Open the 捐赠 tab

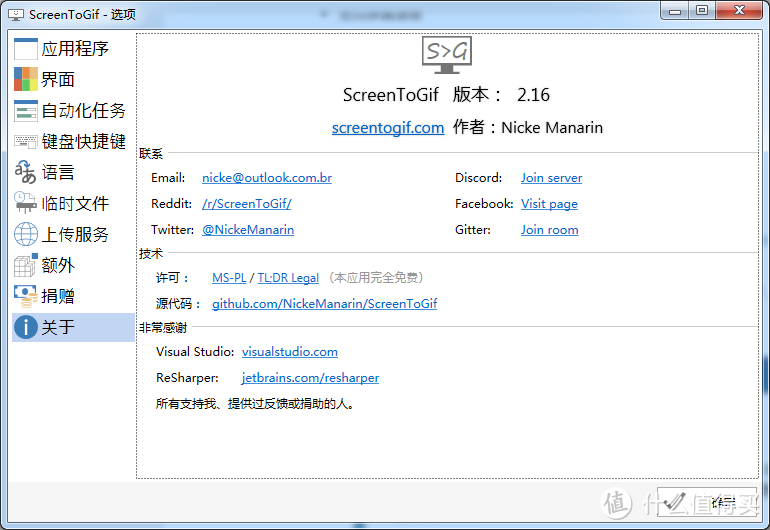click(73, 296)
